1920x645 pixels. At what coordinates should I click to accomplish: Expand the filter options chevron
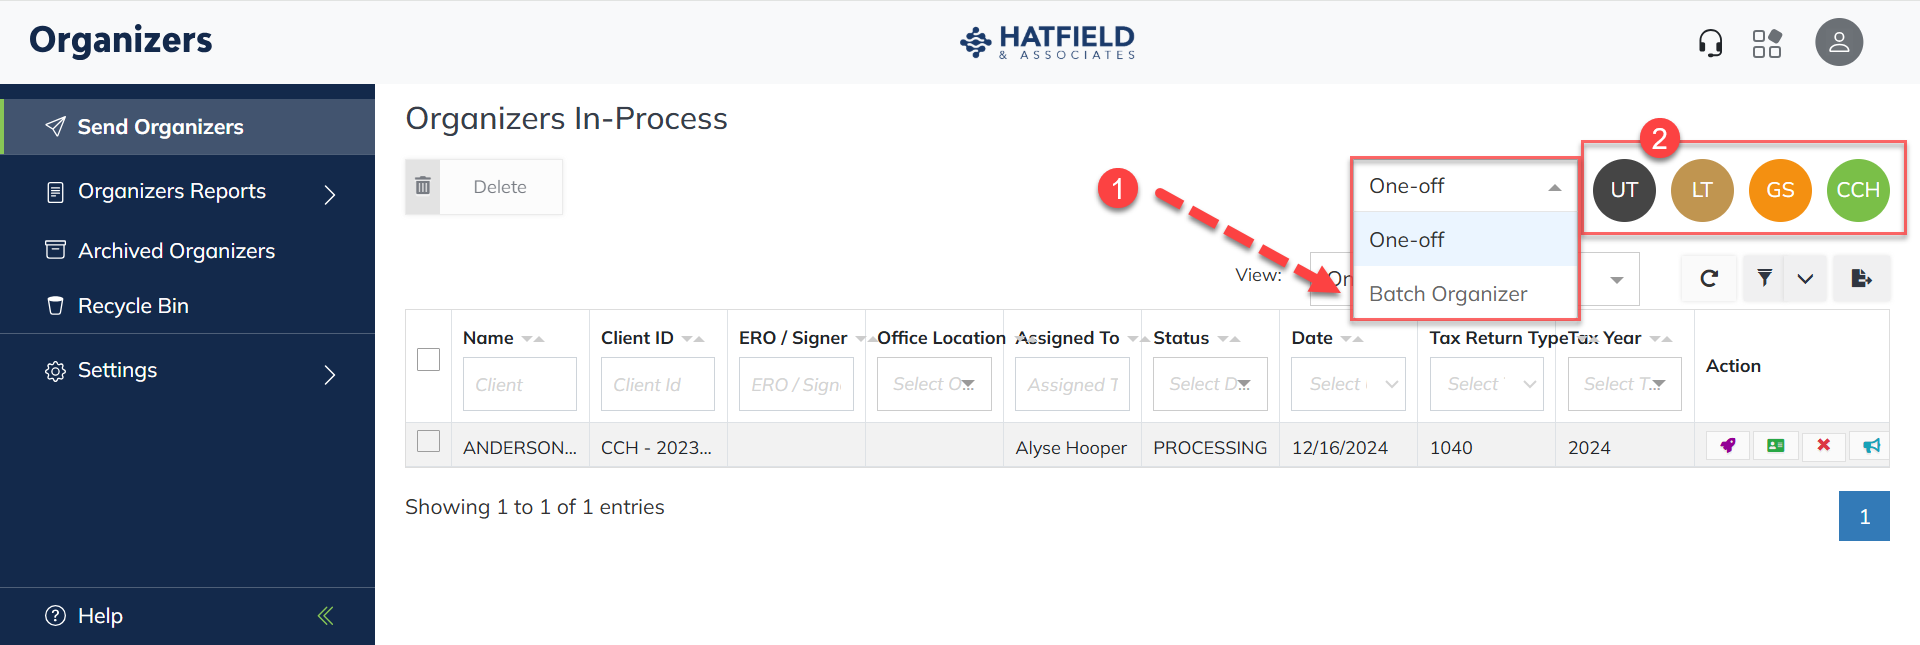pos(1805,278)
